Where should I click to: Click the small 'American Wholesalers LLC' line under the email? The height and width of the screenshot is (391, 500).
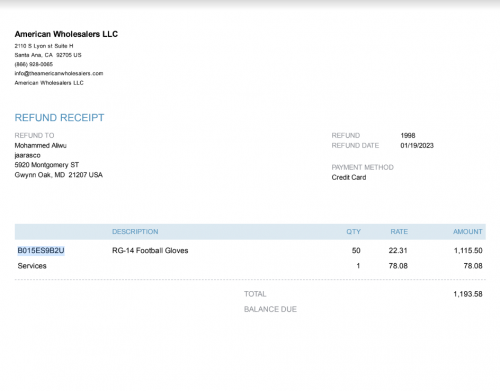click(49, 83)
